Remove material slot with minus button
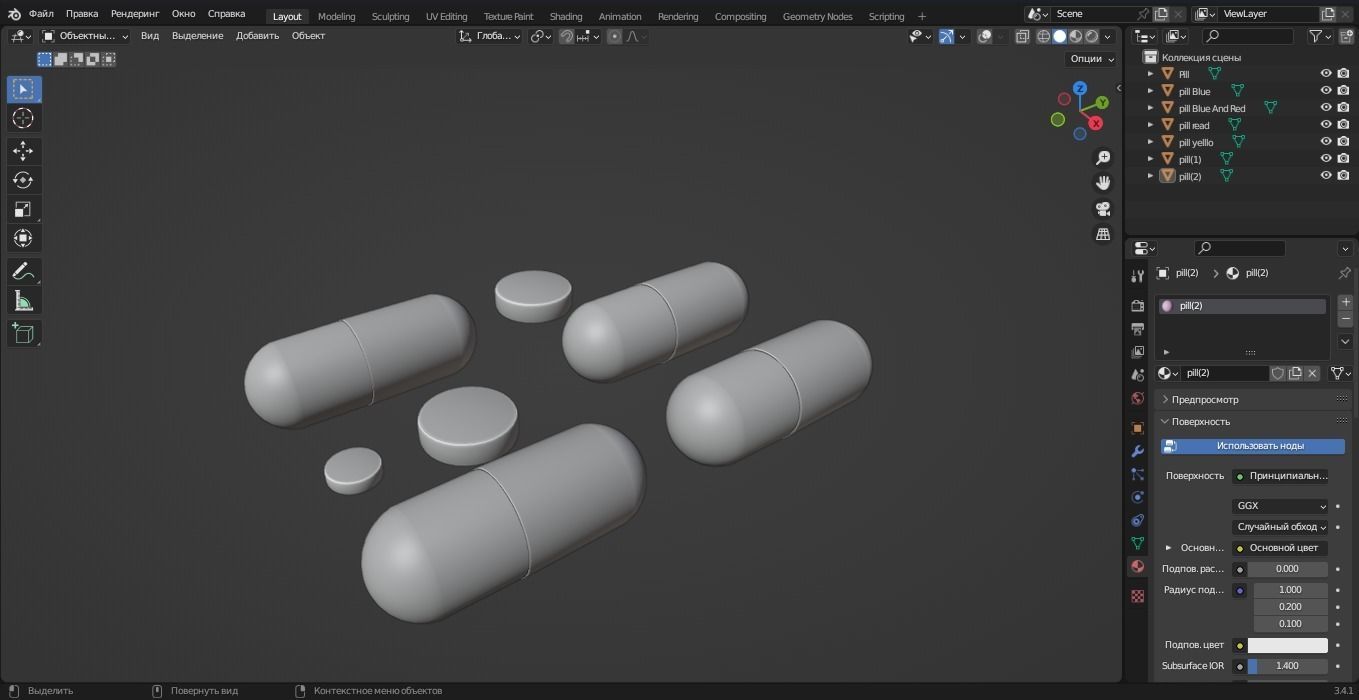This screenshot has width=1359, height=700. click(1345, 319)
